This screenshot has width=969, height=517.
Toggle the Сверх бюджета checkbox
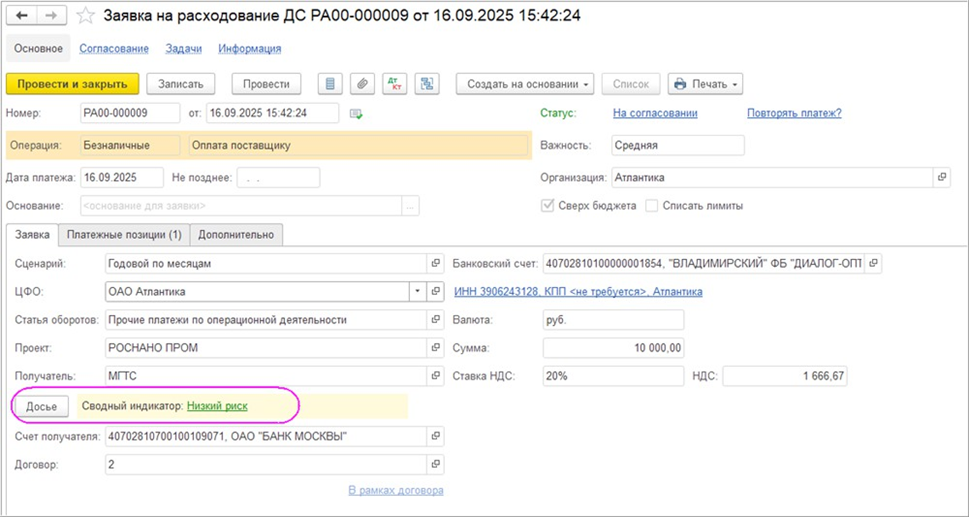tap(546, 206)
